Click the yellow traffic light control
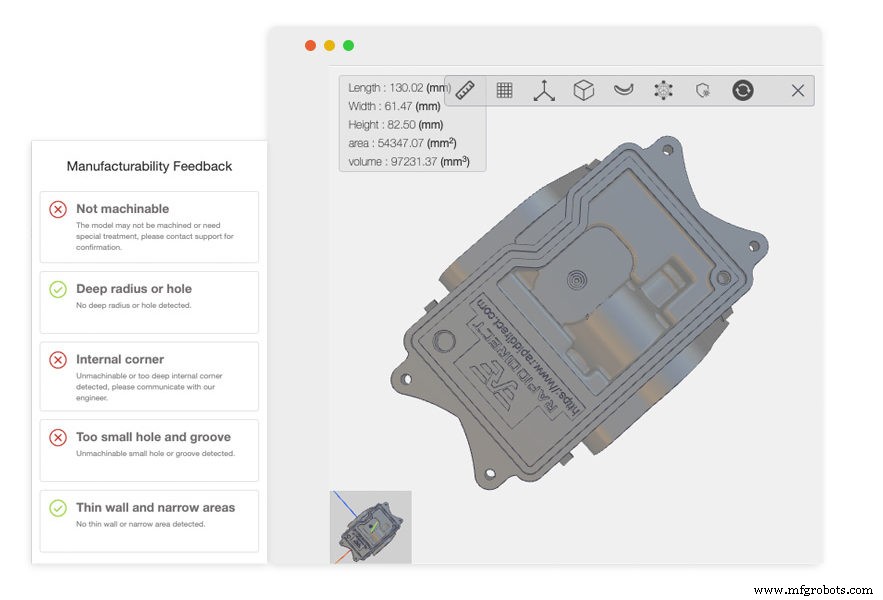The height and width of the screenshot is (600, 883). [x=328, y=45]
